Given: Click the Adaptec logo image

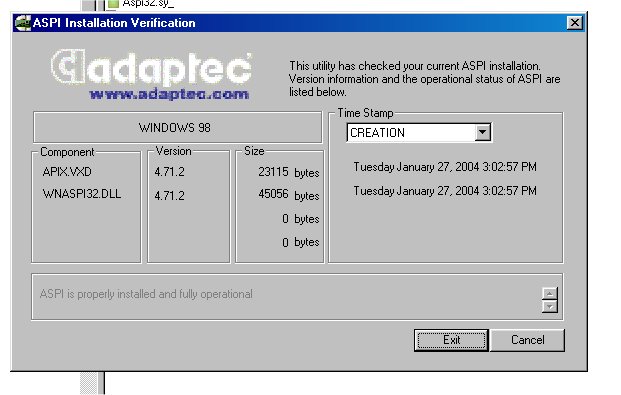Looking at the screenshot, I should coord(151,68).
